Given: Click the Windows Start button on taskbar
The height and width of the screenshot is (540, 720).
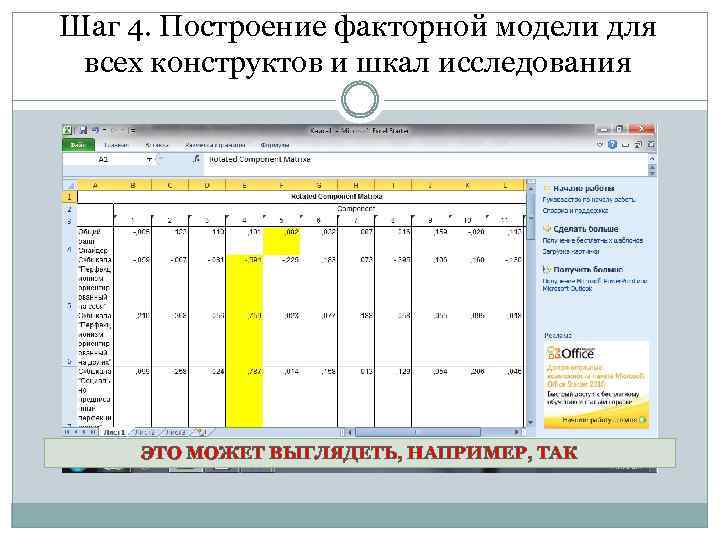Looking at the screenshot, I should tap(76, 469).
